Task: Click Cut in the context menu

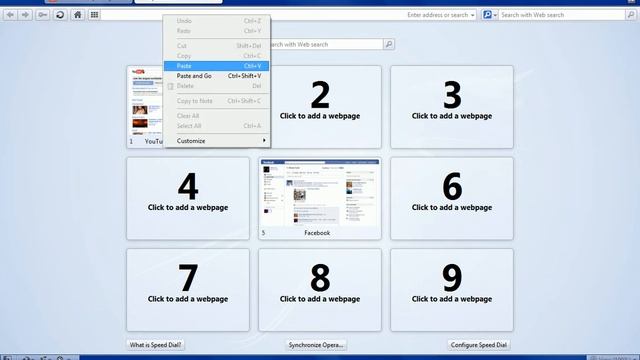Action: pyautogui.click(x=217, y=46)
